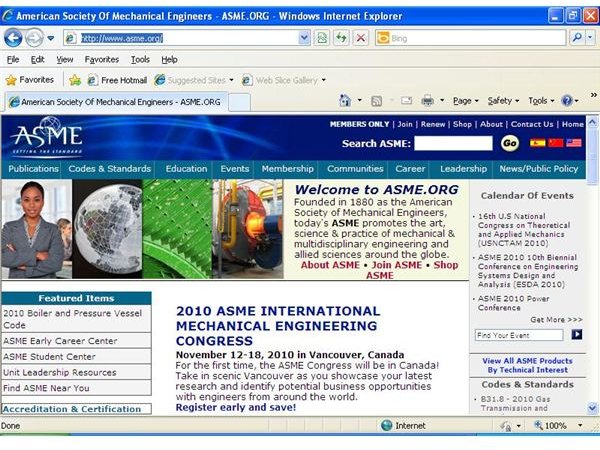Select the US flag language icon

[x=574, y=143]
